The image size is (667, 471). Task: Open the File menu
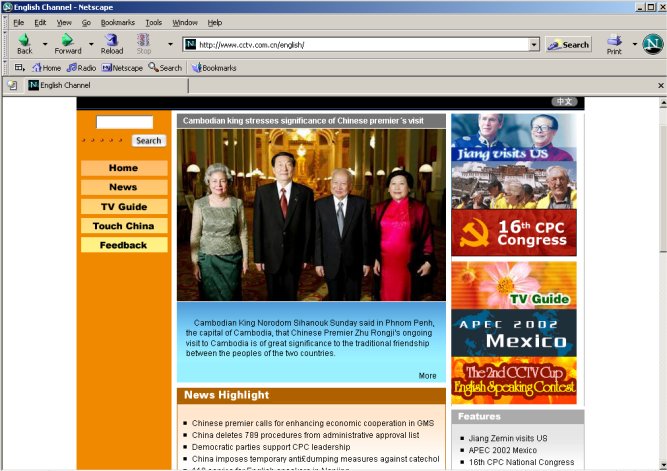18,23
